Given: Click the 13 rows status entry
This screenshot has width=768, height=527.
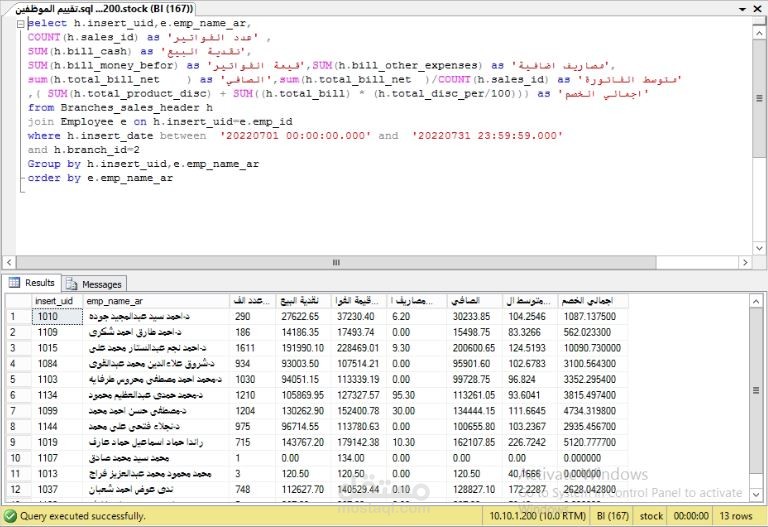Looking at the screenshot, I should click(735, 516).
